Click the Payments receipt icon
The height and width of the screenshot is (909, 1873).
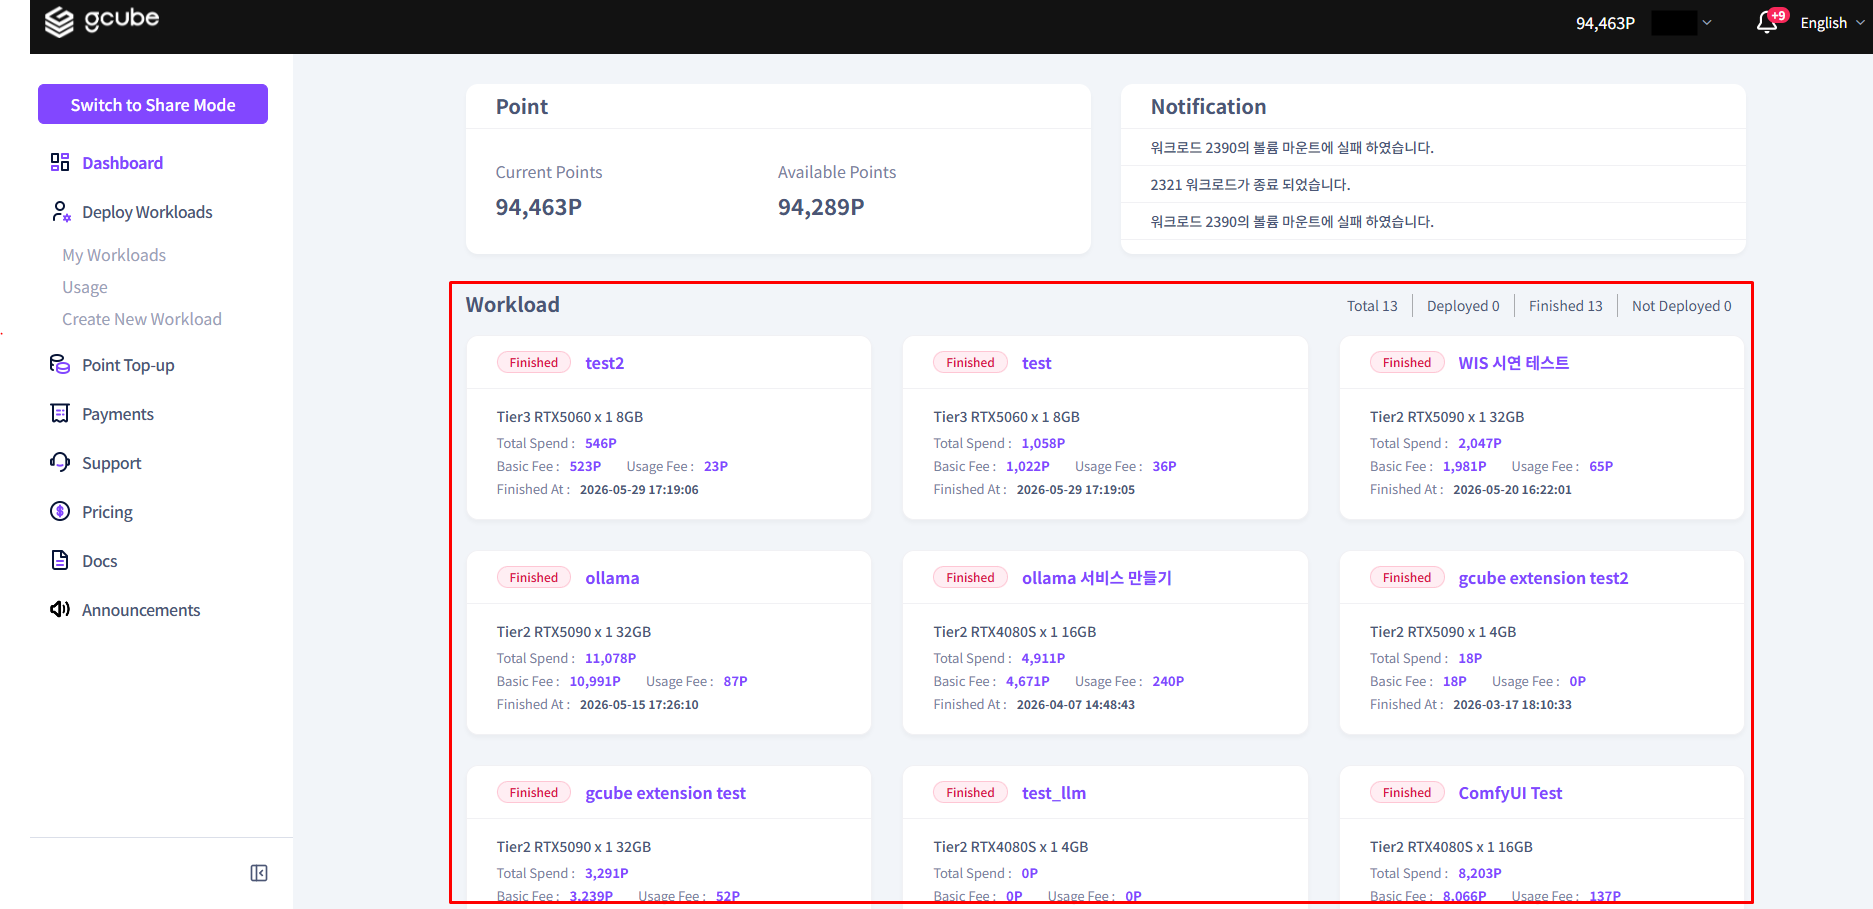60,413
